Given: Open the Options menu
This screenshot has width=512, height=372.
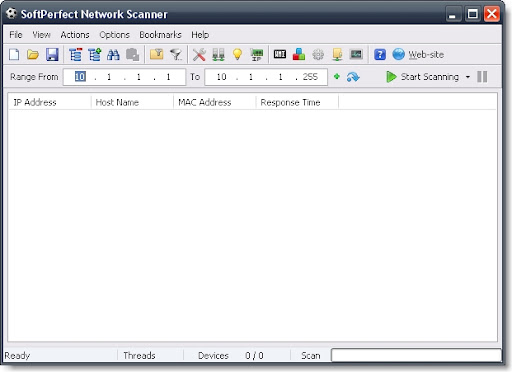Looking at the screenshot, I should pyautogui.click(x=114, y=35).
